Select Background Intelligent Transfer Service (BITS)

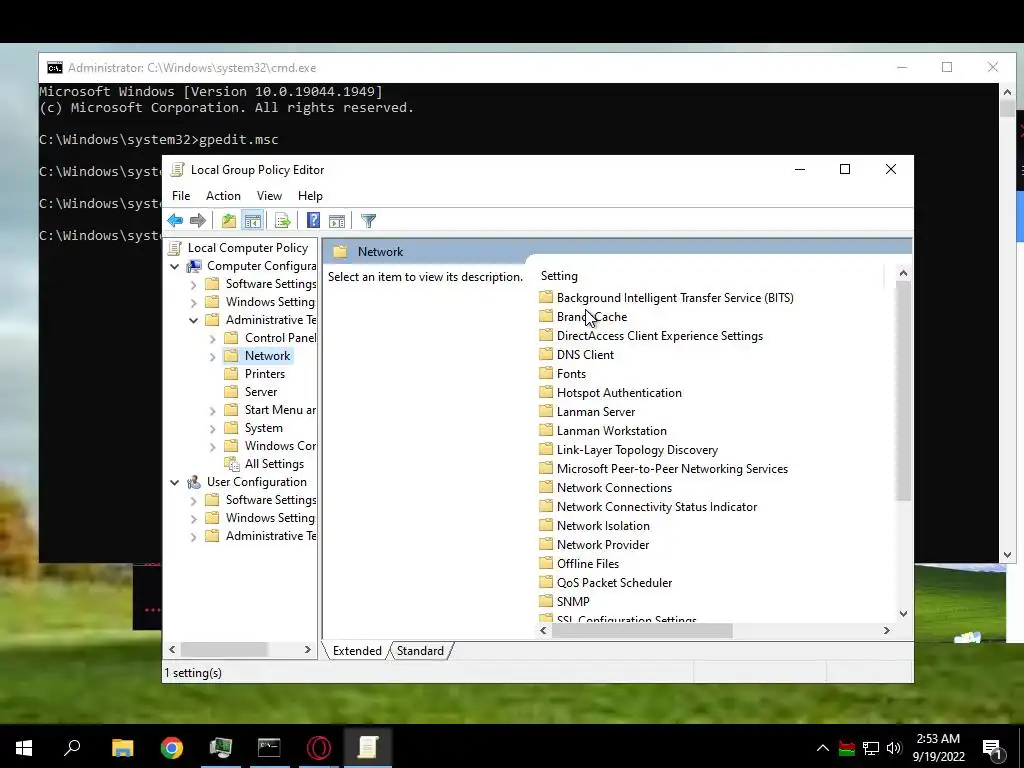pos(675,298)
